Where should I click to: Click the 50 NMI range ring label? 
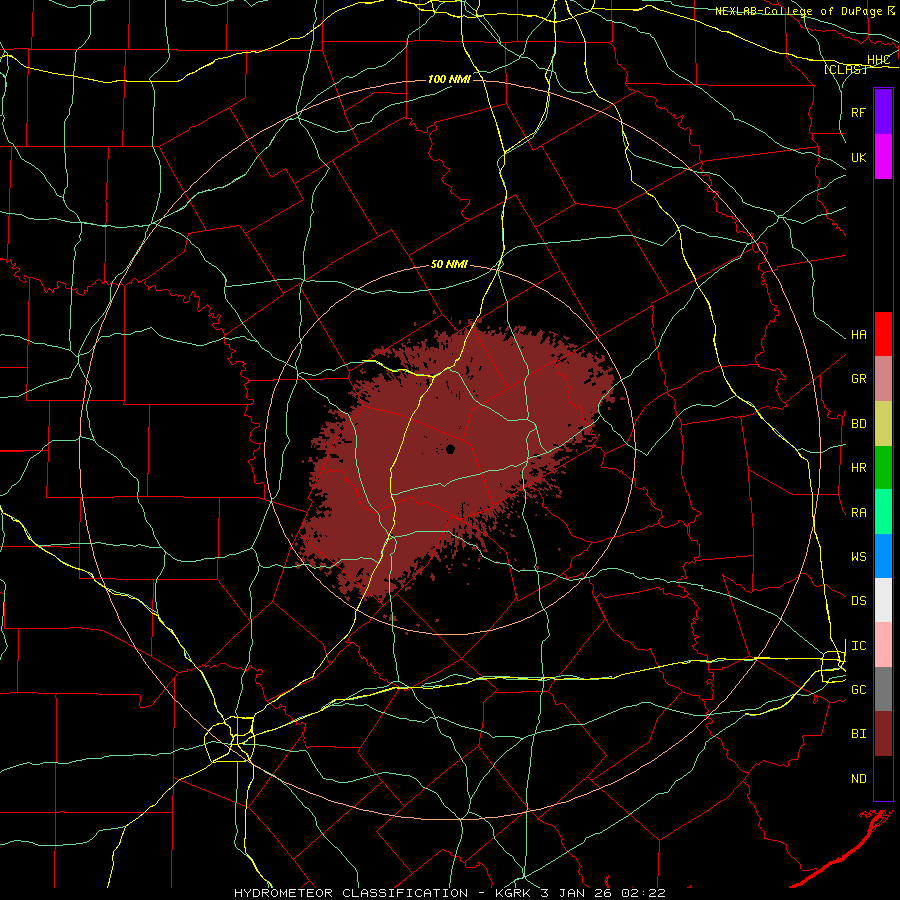tap(449, 264)
